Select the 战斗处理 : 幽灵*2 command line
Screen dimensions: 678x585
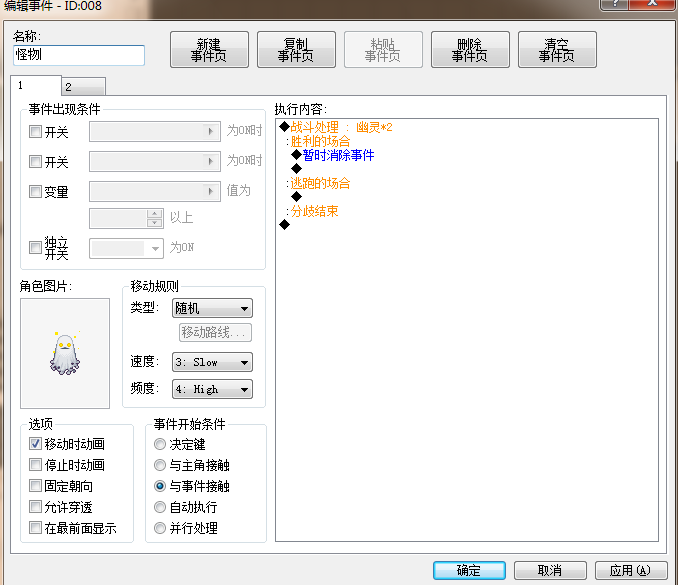pos(336,127)
